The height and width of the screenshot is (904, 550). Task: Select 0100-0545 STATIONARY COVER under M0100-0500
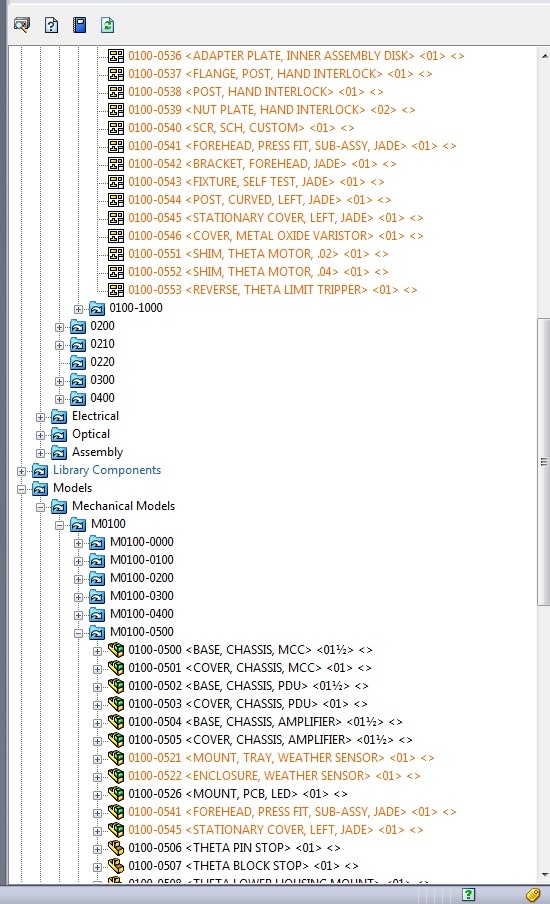tap(276, 830)
